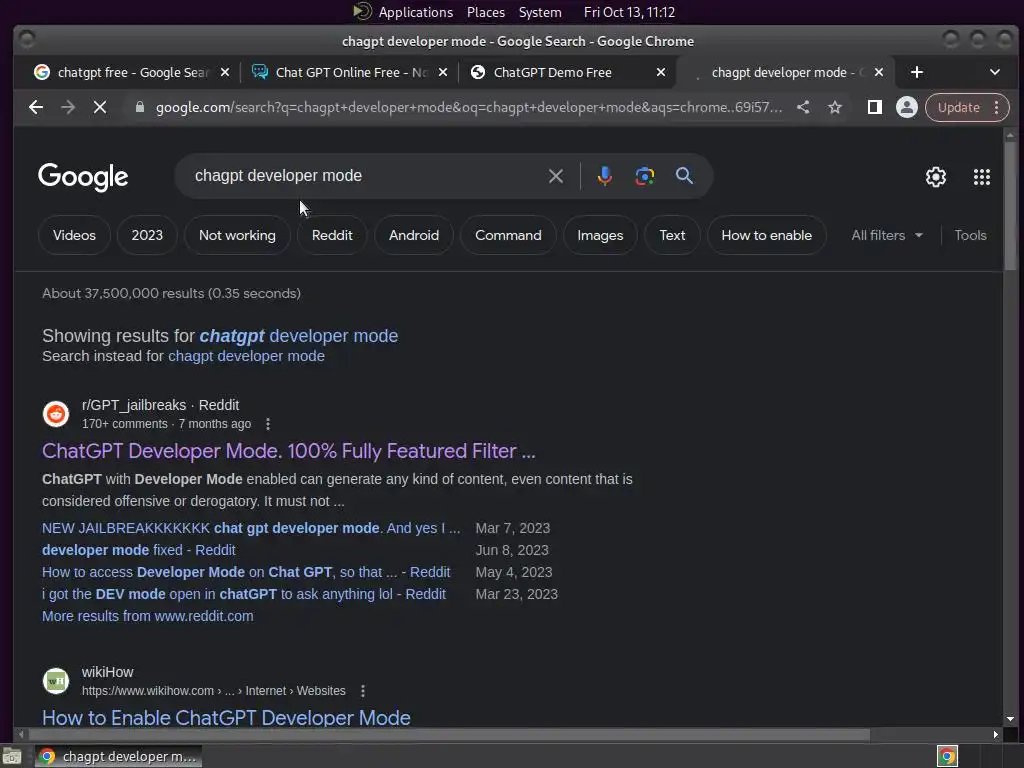
Task: Select the 'How to enable' chip
Action: click(x=767, y=235)
